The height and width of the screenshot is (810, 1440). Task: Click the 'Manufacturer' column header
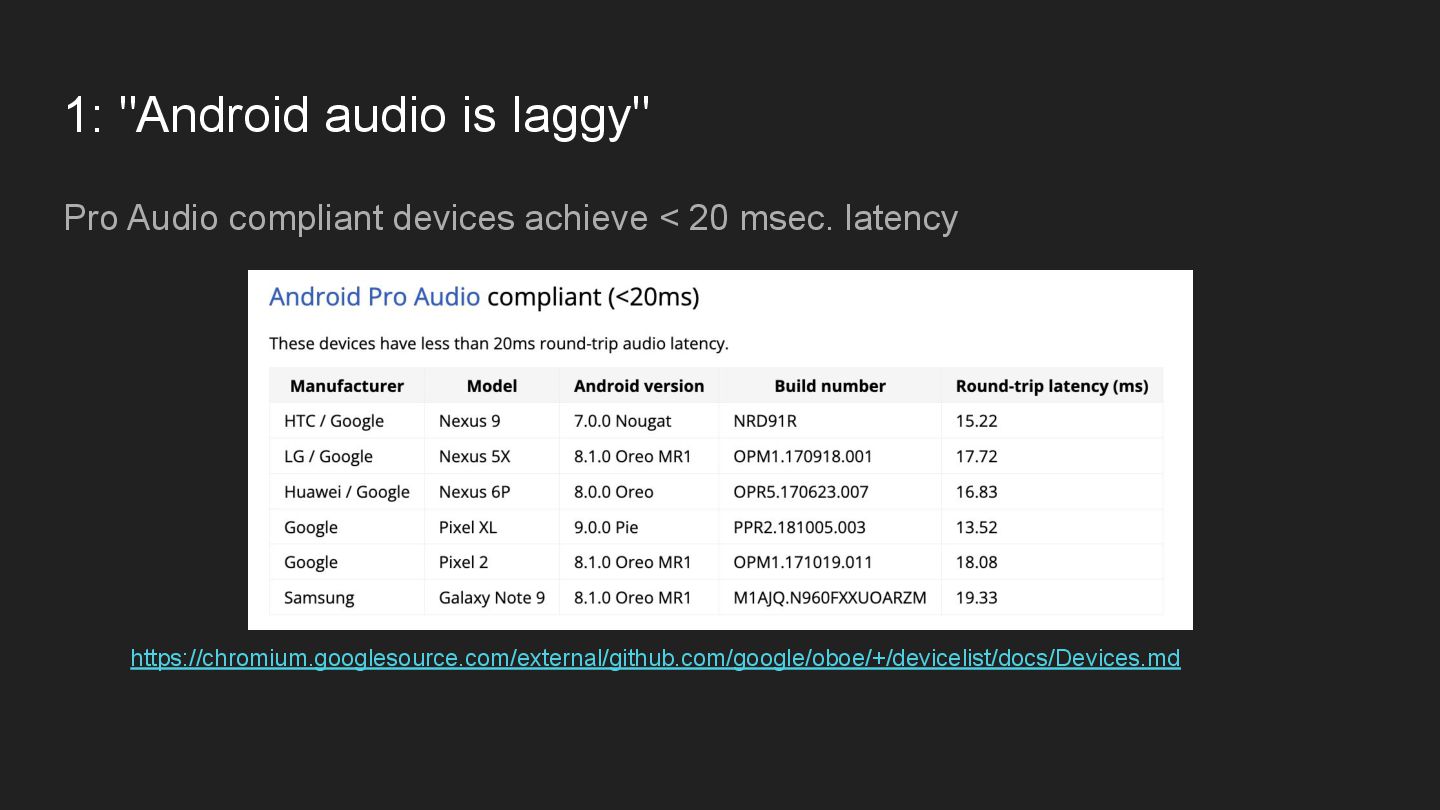point(347,386)
